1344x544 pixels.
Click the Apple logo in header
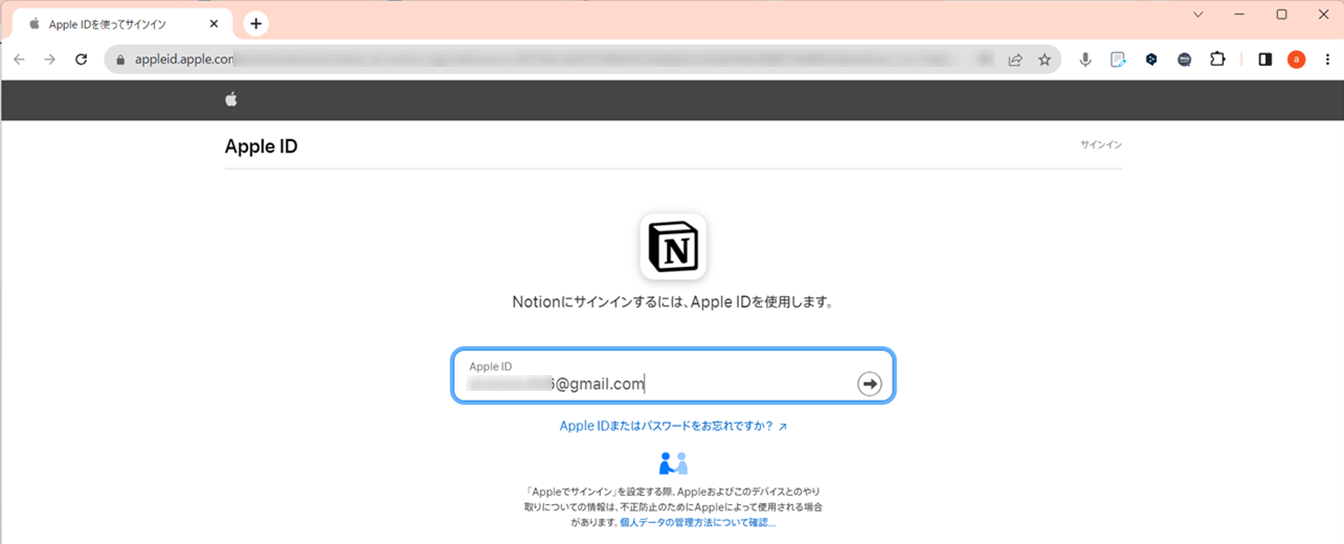coord(231,99)
